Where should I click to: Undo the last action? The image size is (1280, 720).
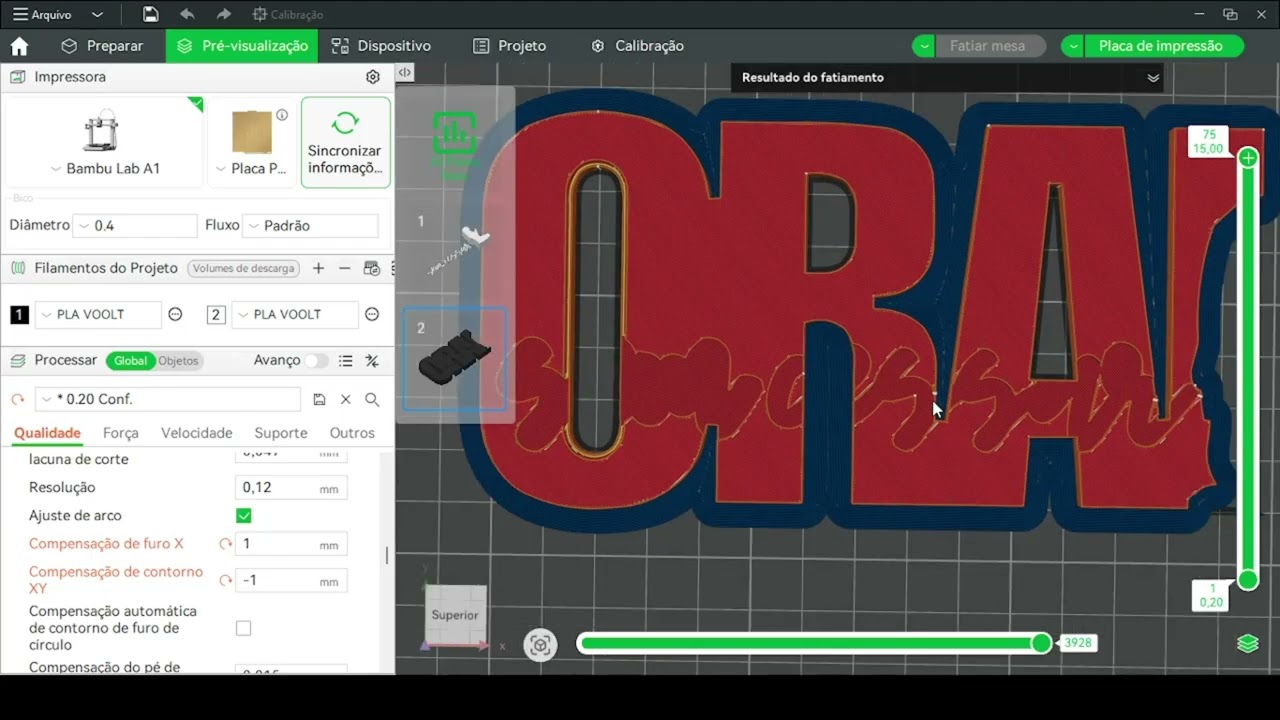coord(187,14)
